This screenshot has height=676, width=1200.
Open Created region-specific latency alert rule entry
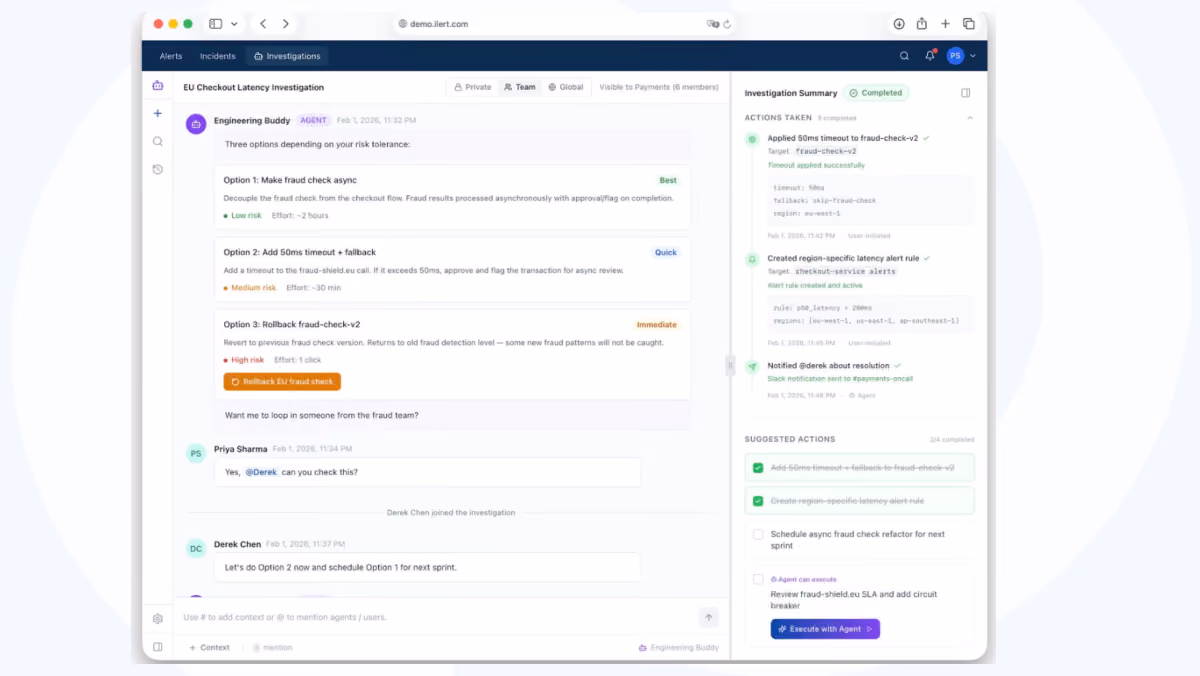(x=843, y=258)
